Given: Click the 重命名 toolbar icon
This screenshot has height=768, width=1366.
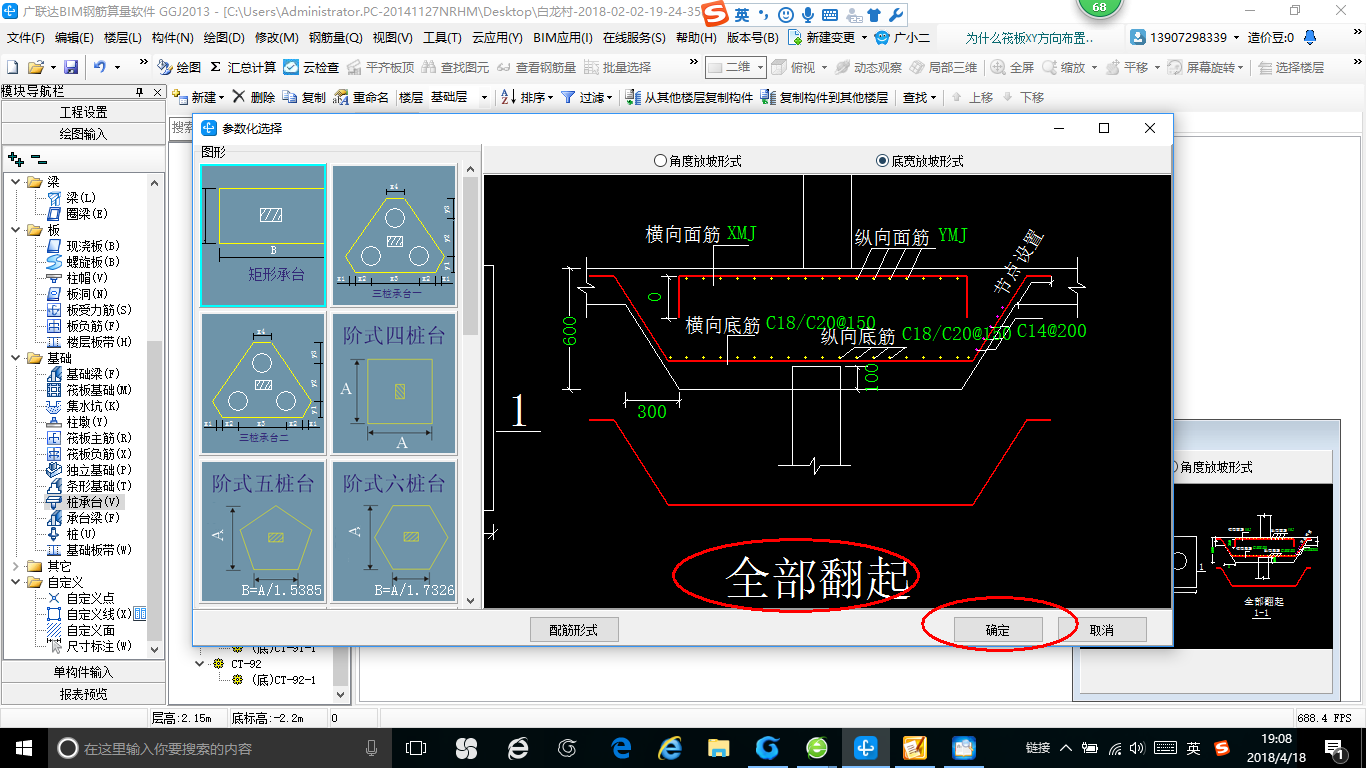Looking at the screenshot, I should [361, 97].
